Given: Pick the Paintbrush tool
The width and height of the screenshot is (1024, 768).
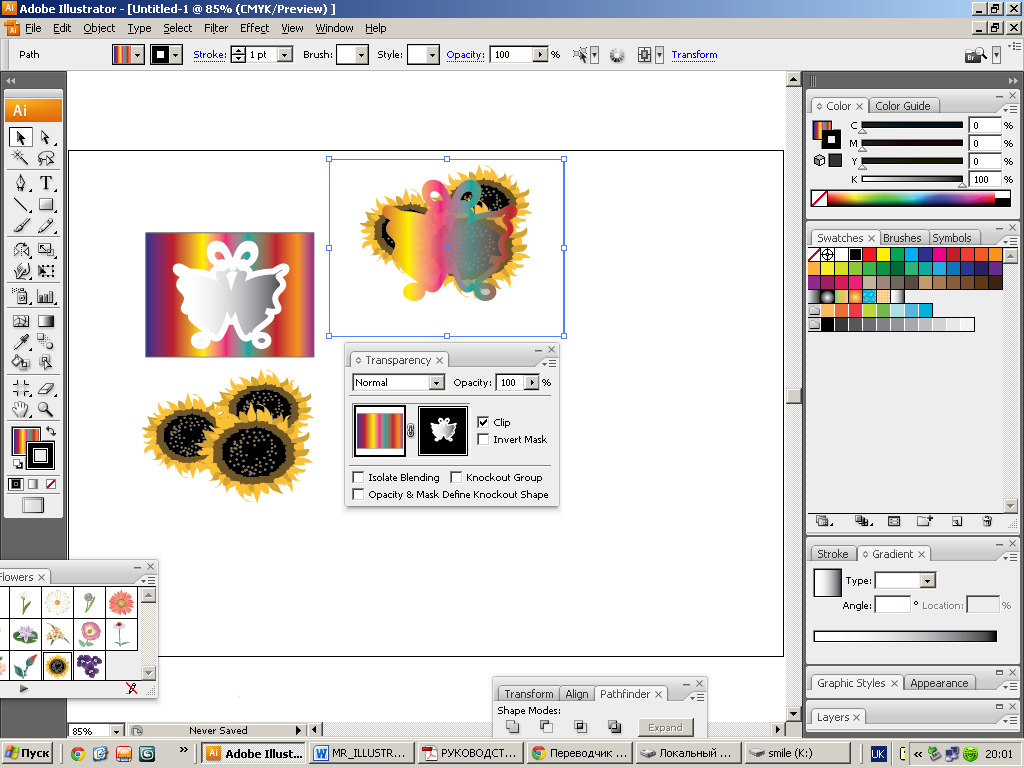Looking at the screenshot, I should point(20,226).
